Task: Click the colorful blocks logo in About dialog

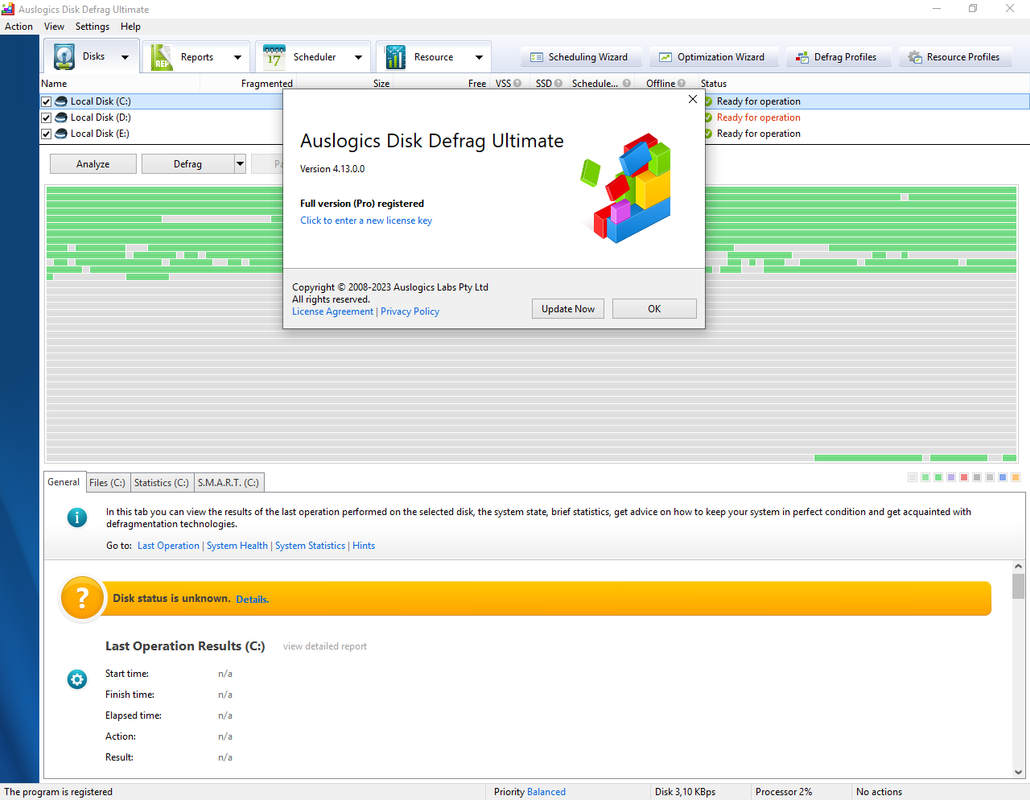Action: tap(626, 188)
